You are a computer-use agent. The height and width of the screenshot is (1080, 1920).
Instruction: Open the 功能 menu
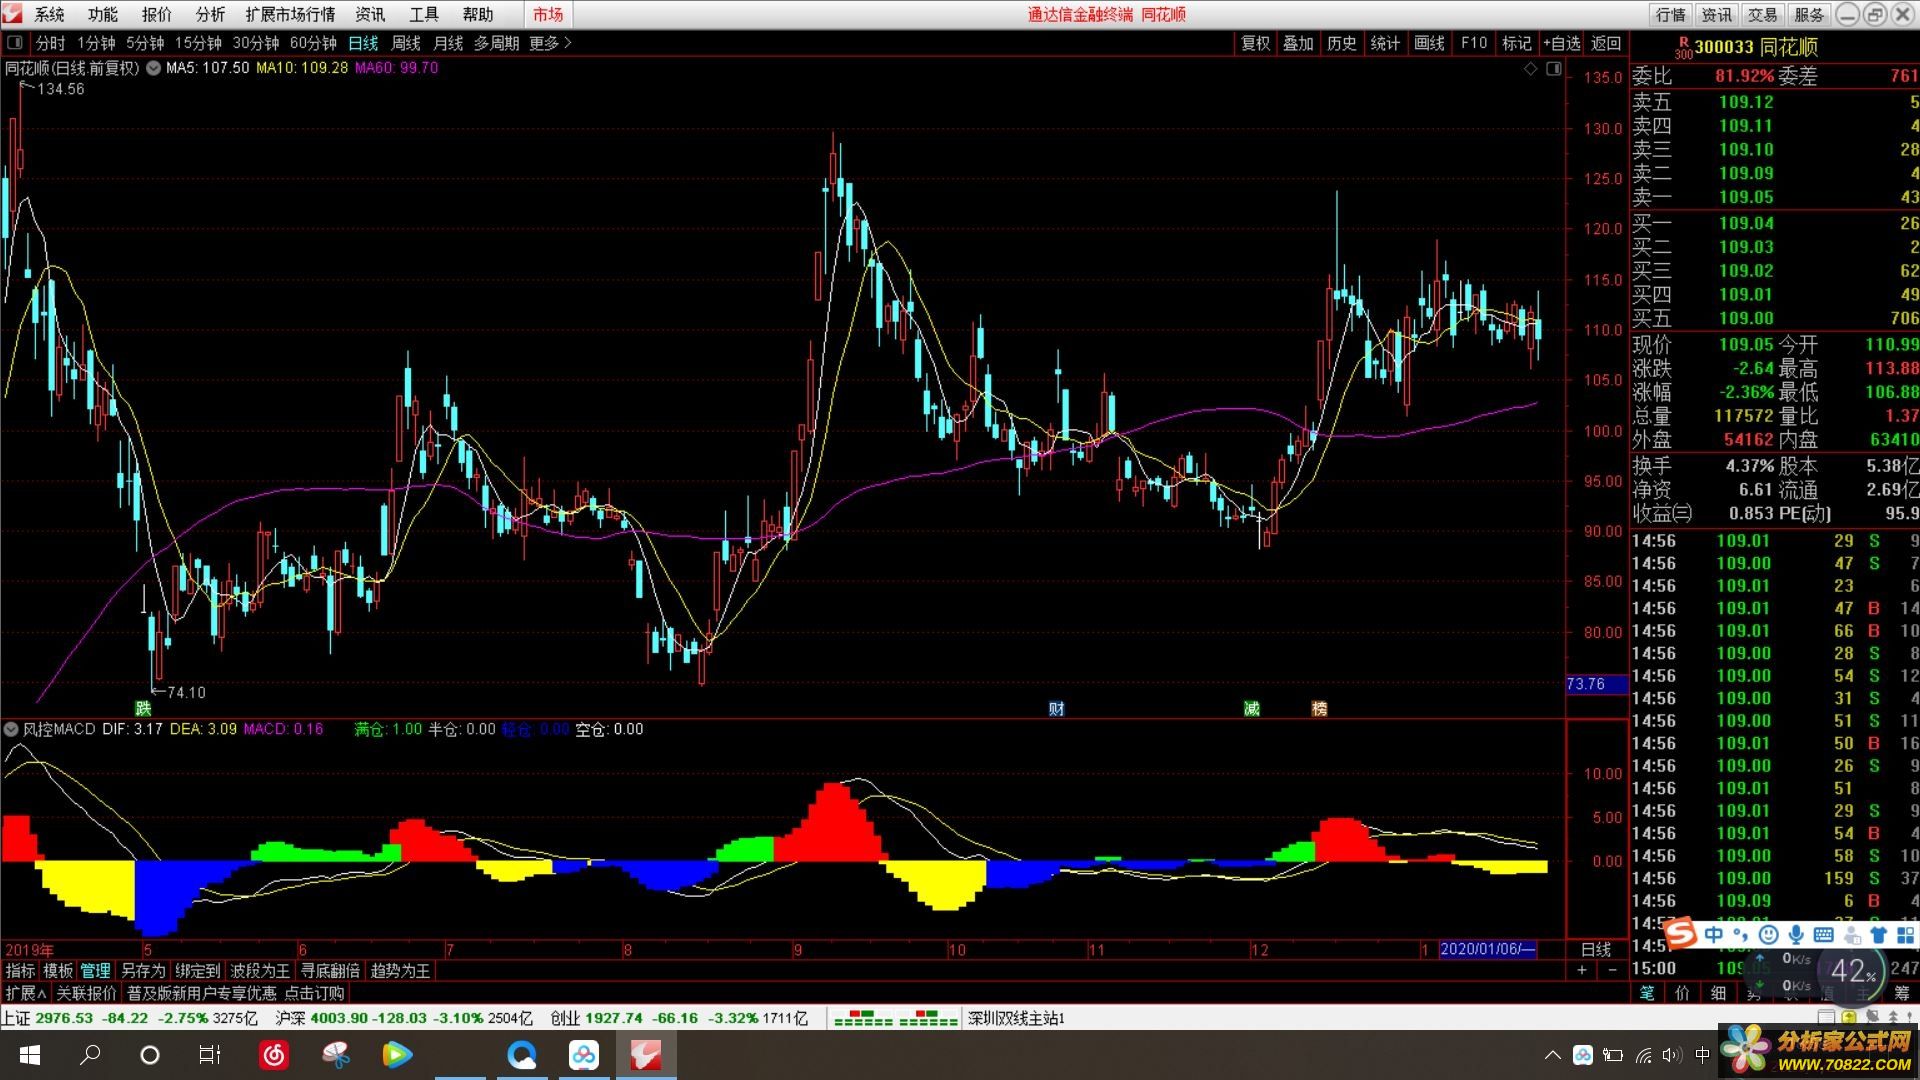point(103,14)
